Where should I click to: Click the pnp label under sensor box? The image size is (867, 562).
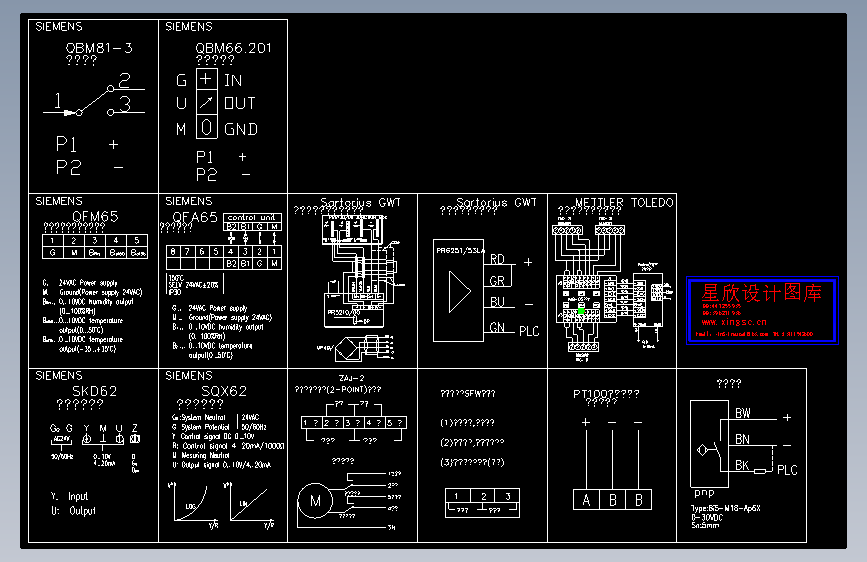pyautogui.click(x=704, y=493)
